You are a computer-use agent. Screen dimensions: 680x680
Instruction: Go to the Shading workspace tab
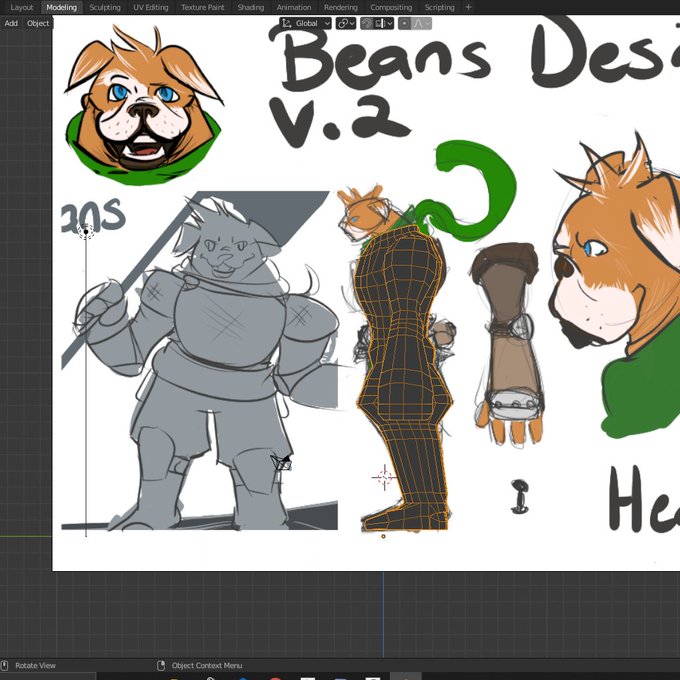point(251,7)
